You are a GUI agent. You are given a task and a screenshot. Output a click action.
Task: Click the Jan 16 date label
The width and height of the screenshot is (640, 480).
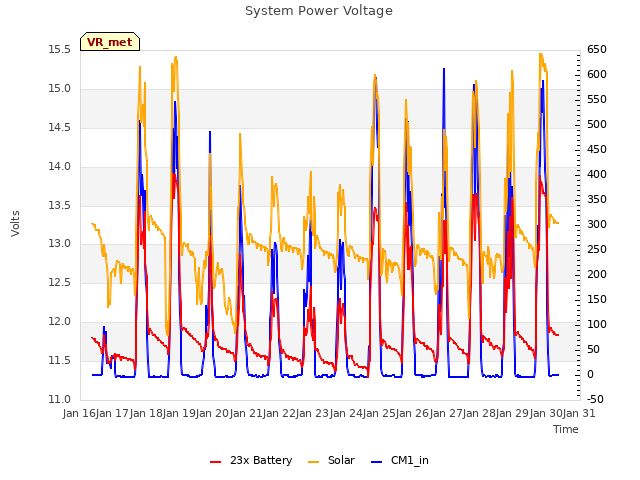(x=80, y=413)
